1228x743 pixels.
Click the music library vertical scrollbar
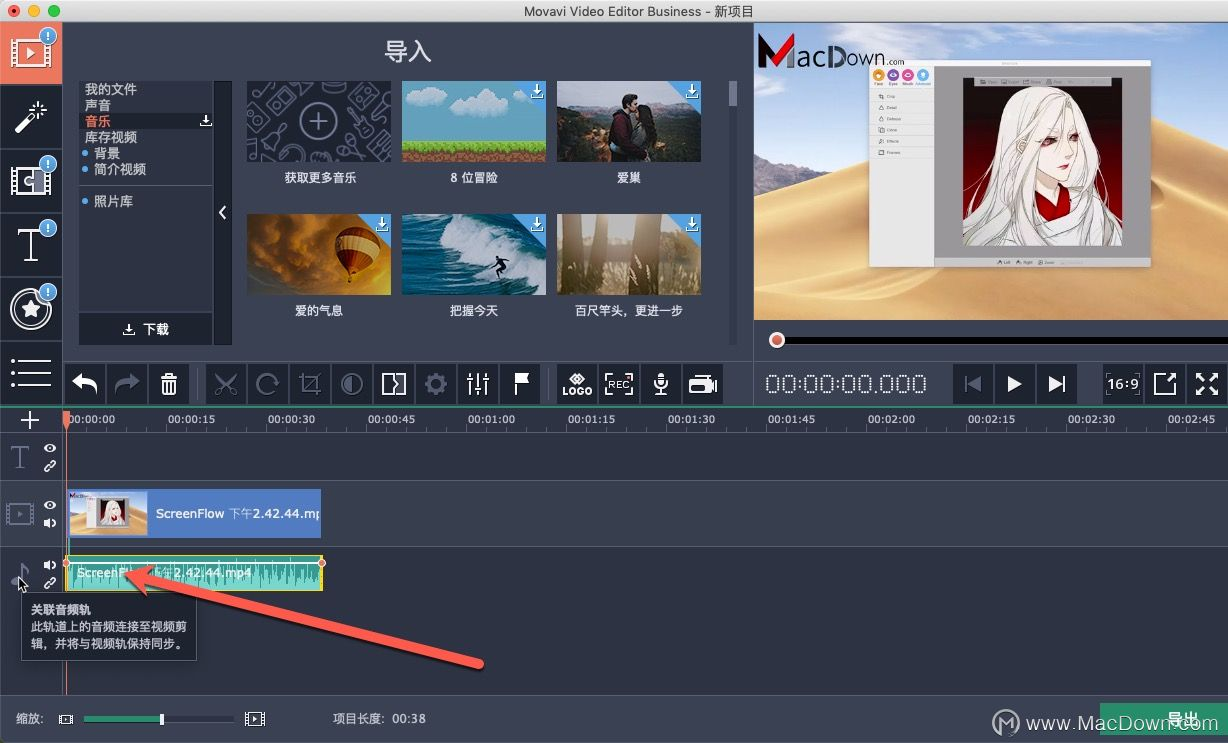pos(733,93)
